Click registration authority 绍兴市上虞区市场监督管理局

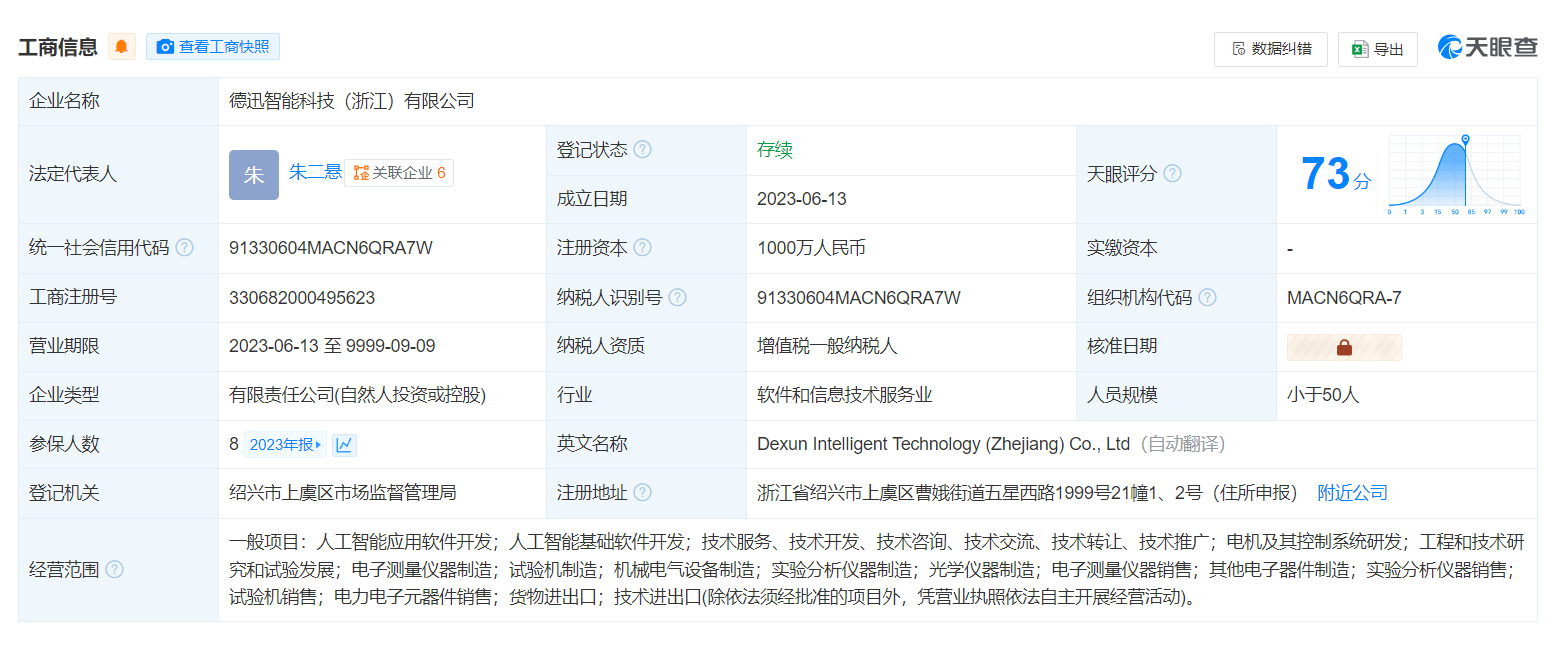click(x=343, y=493)
